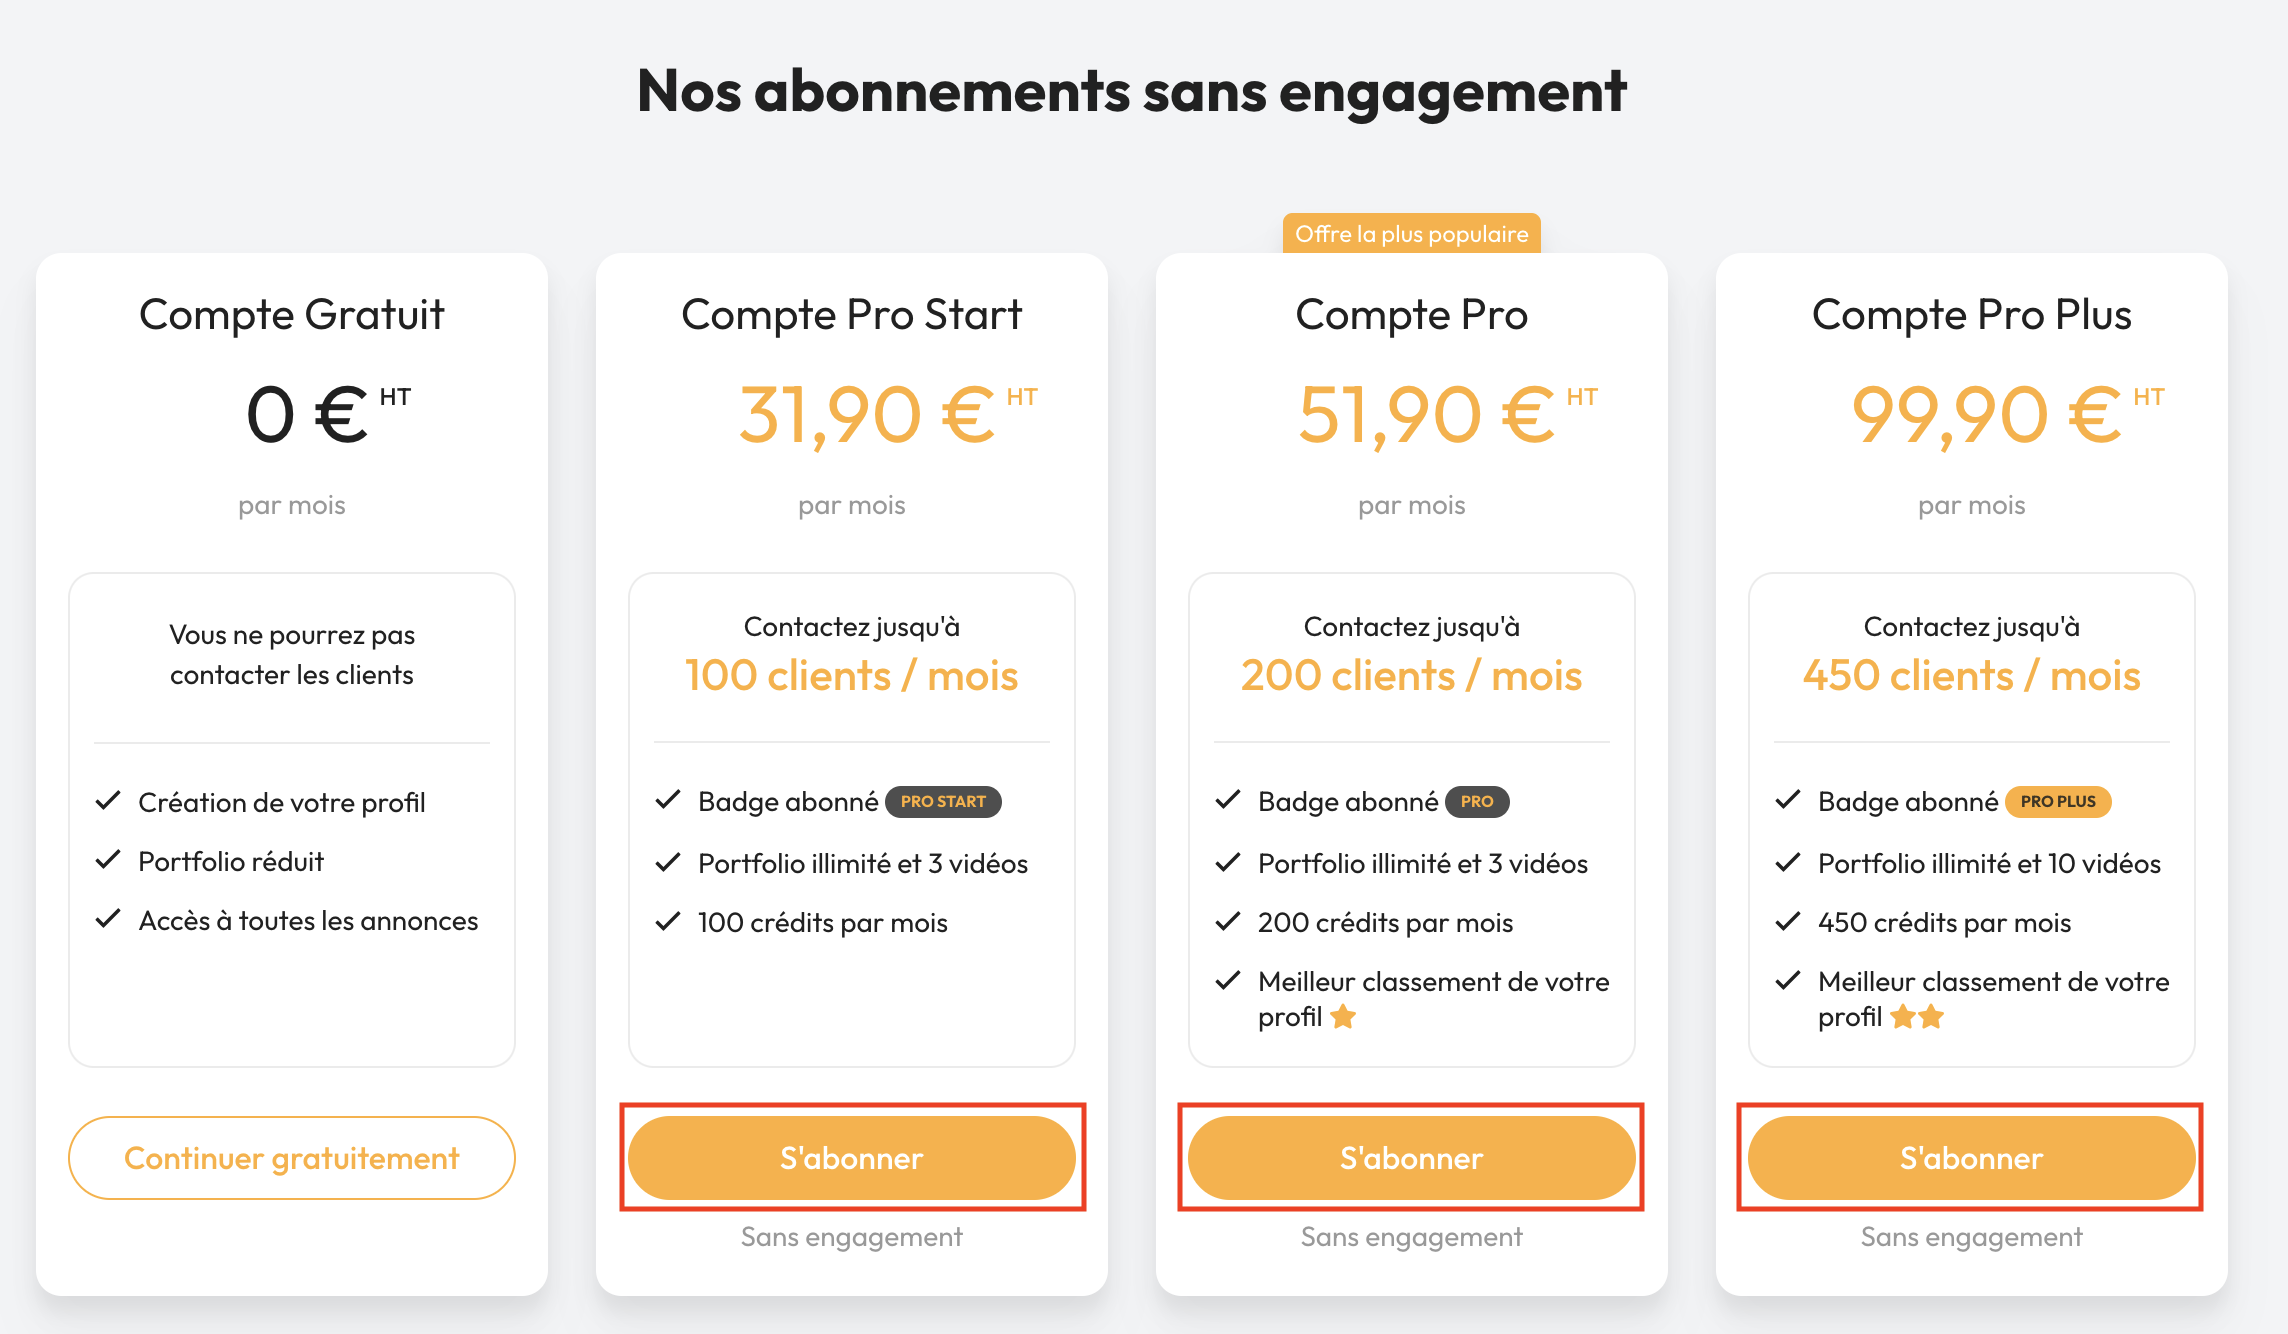The image size is (2288, 1334).
Task: Subscribe to Compte Pro Plus plan
Action: (x=1971, y=1158)
